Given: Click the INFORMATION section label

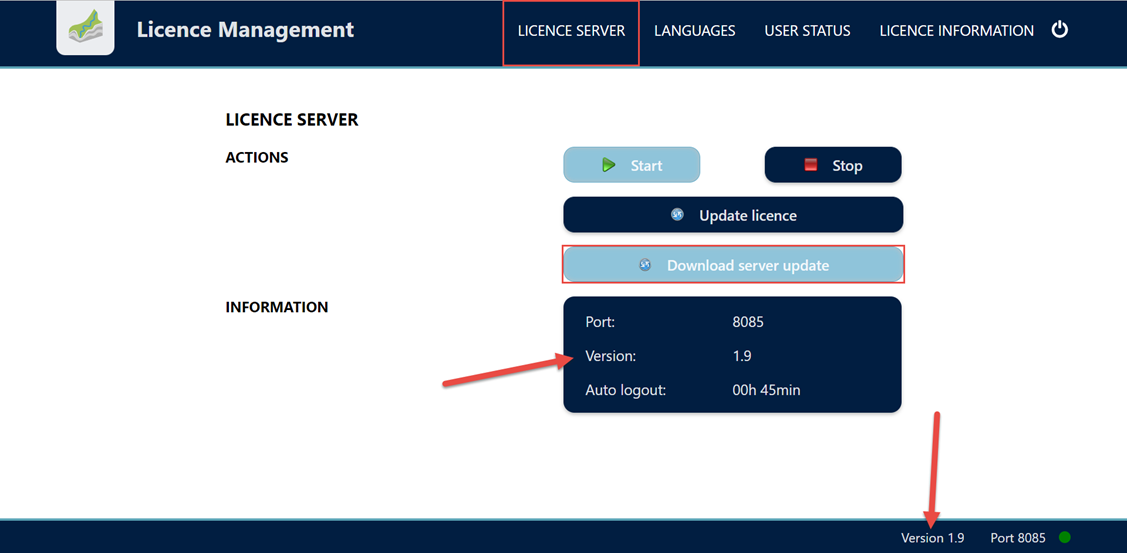Looking at the screenshot, I should point(277,307).
